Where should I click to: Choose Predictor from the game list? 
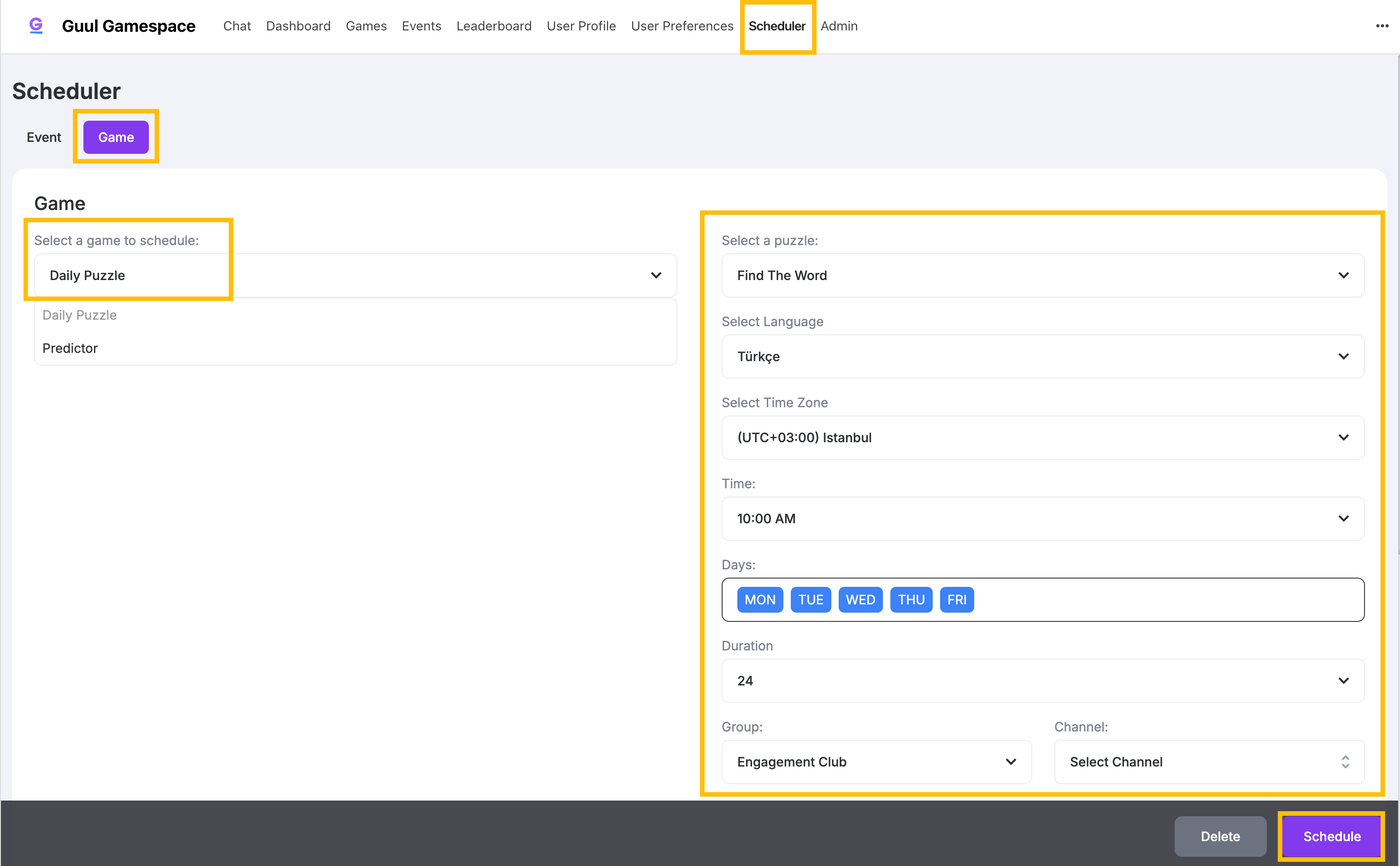[x=70, y=348]
